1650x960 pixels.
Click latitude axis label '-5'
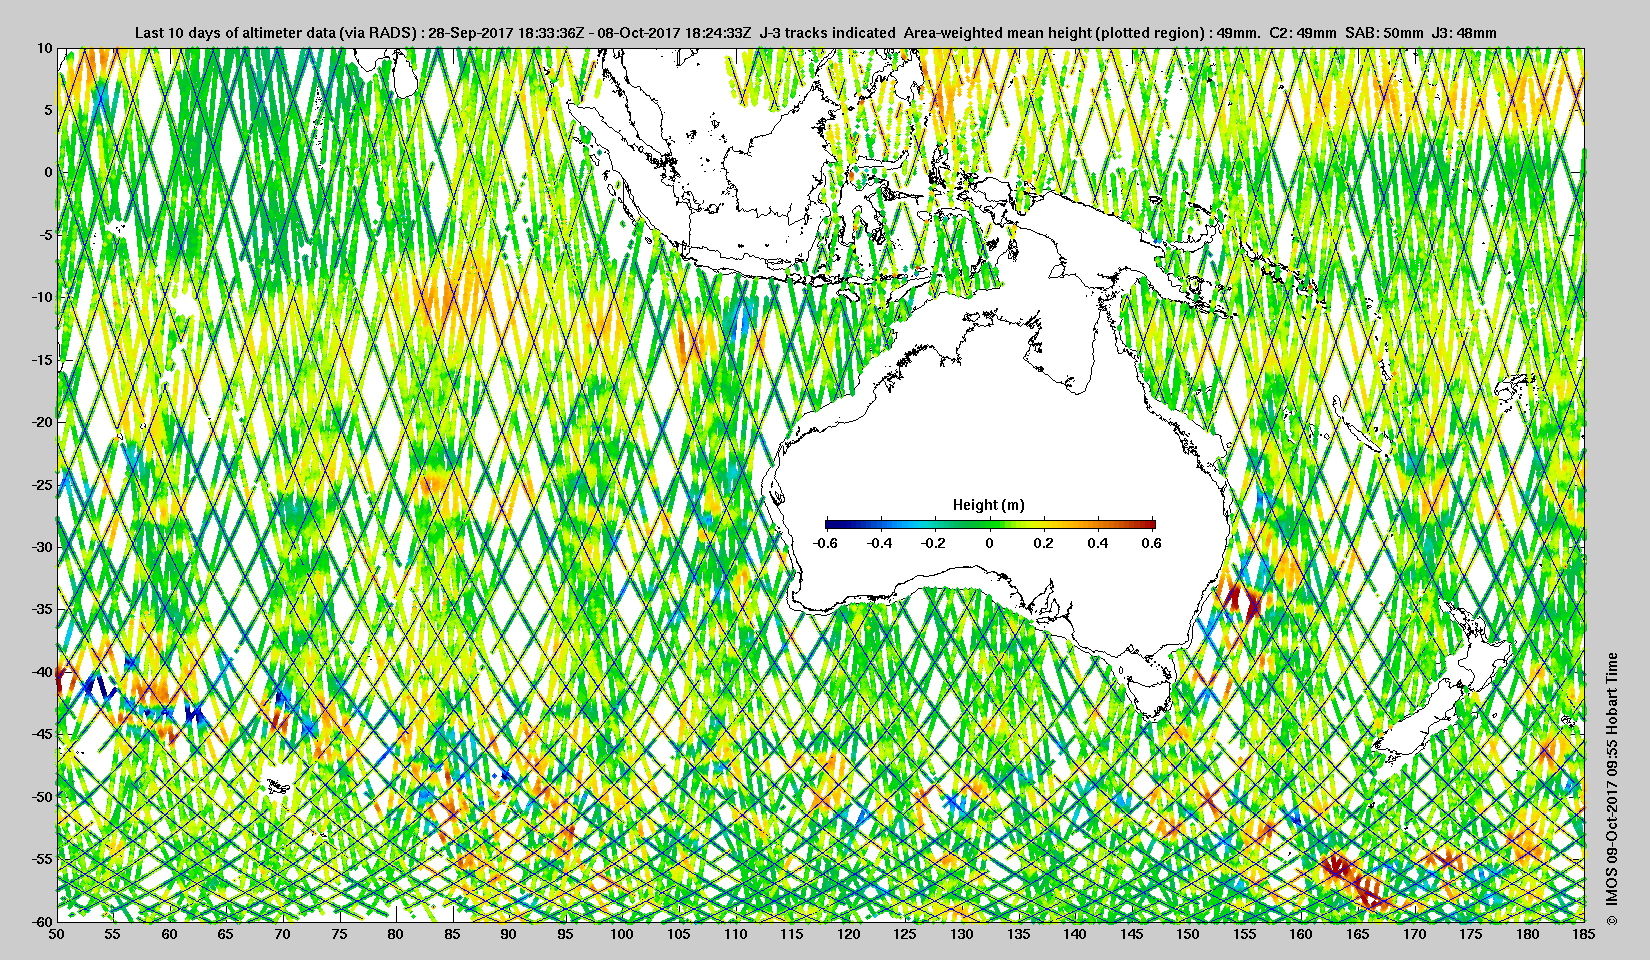click(x=45, y=235)
